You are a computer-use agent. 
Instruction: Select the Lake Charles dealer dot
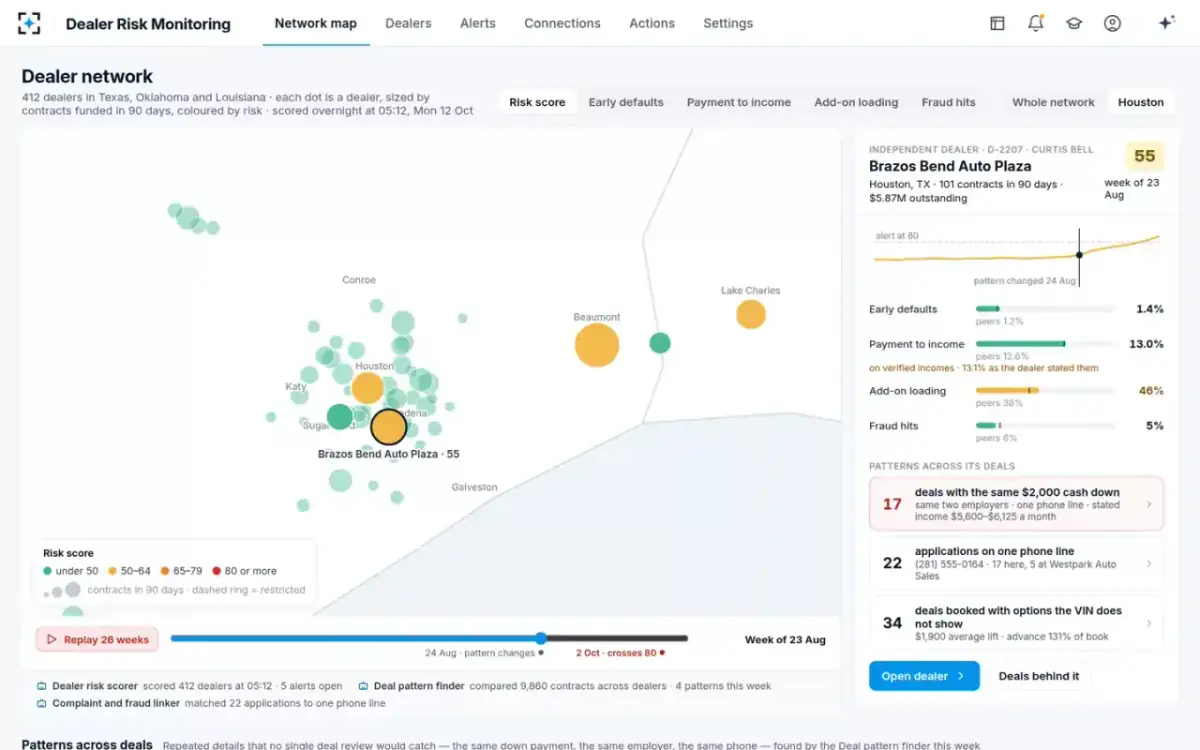[751, 314]
